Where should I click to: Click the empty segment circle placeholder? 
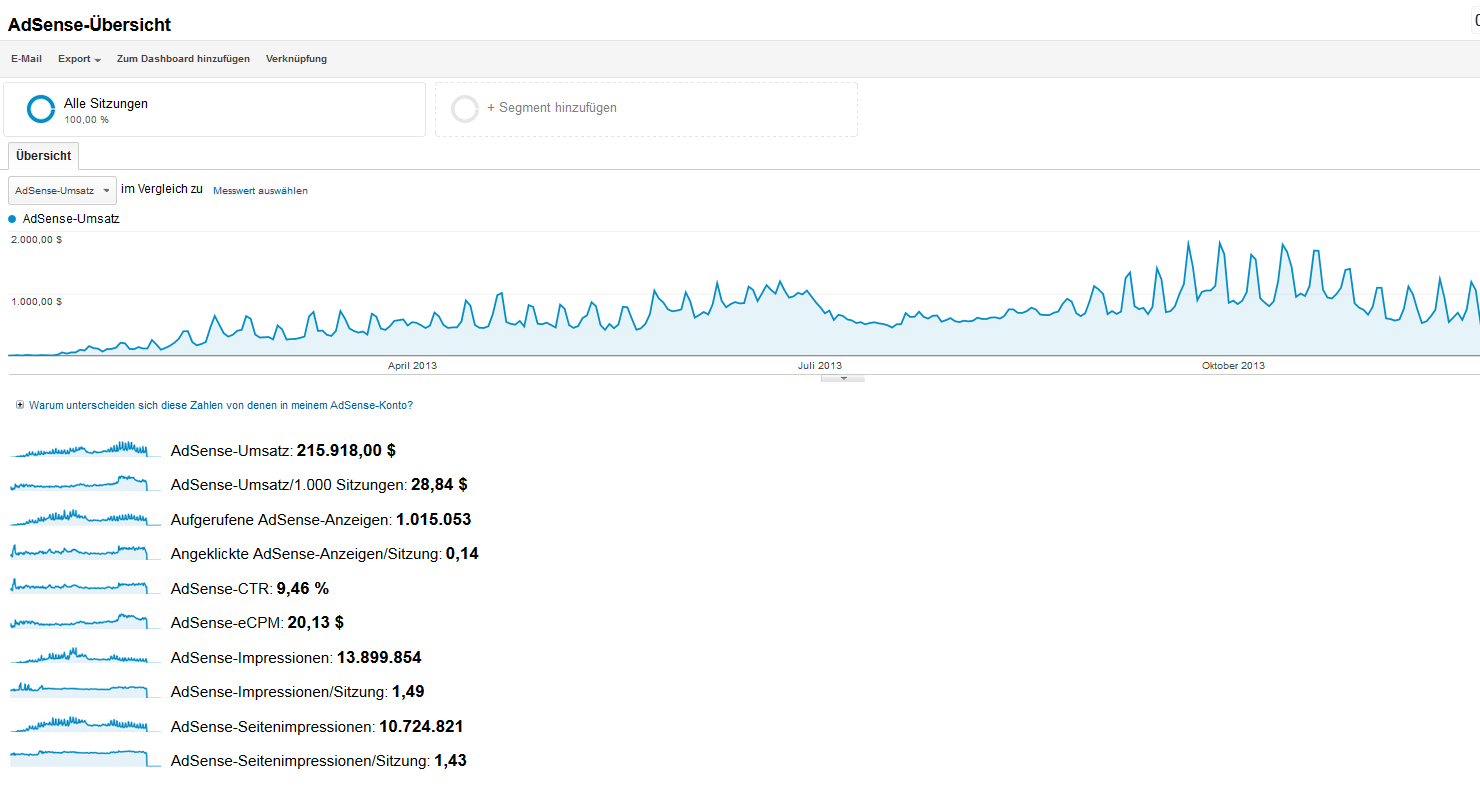point(465,109)
